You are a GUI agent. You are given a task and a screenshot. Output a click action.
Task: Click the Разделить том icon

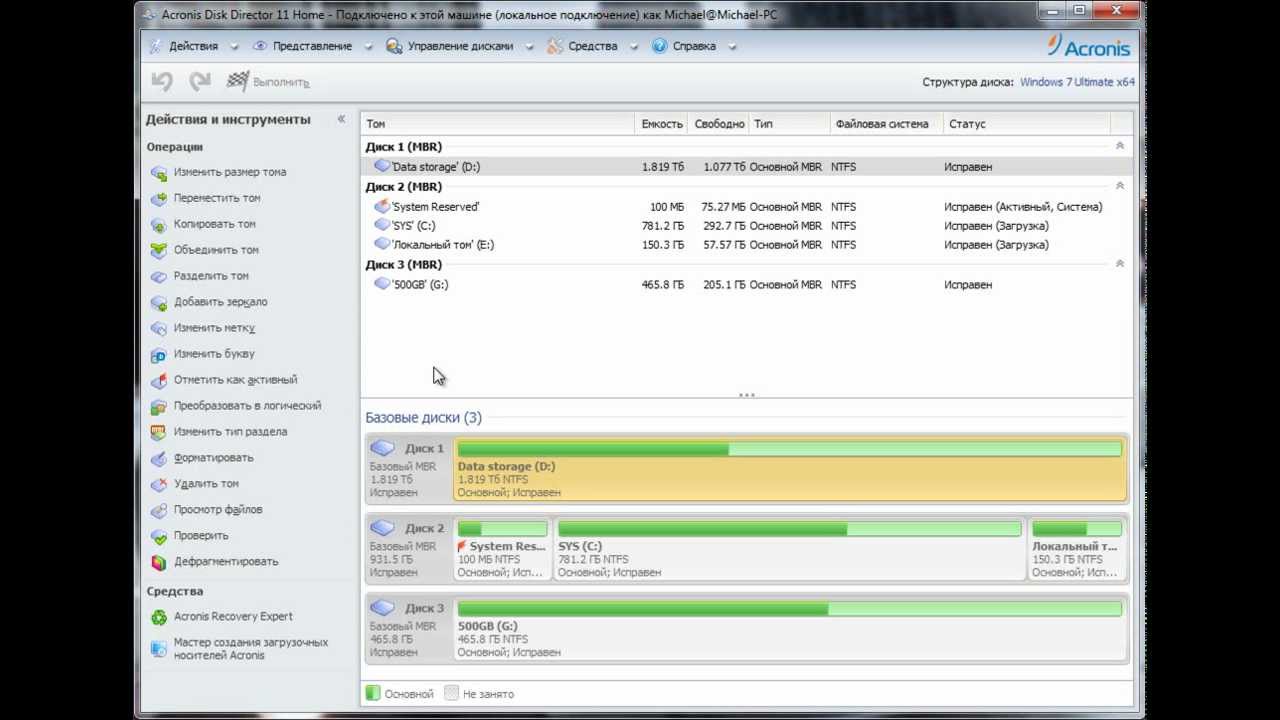point(158,276)
